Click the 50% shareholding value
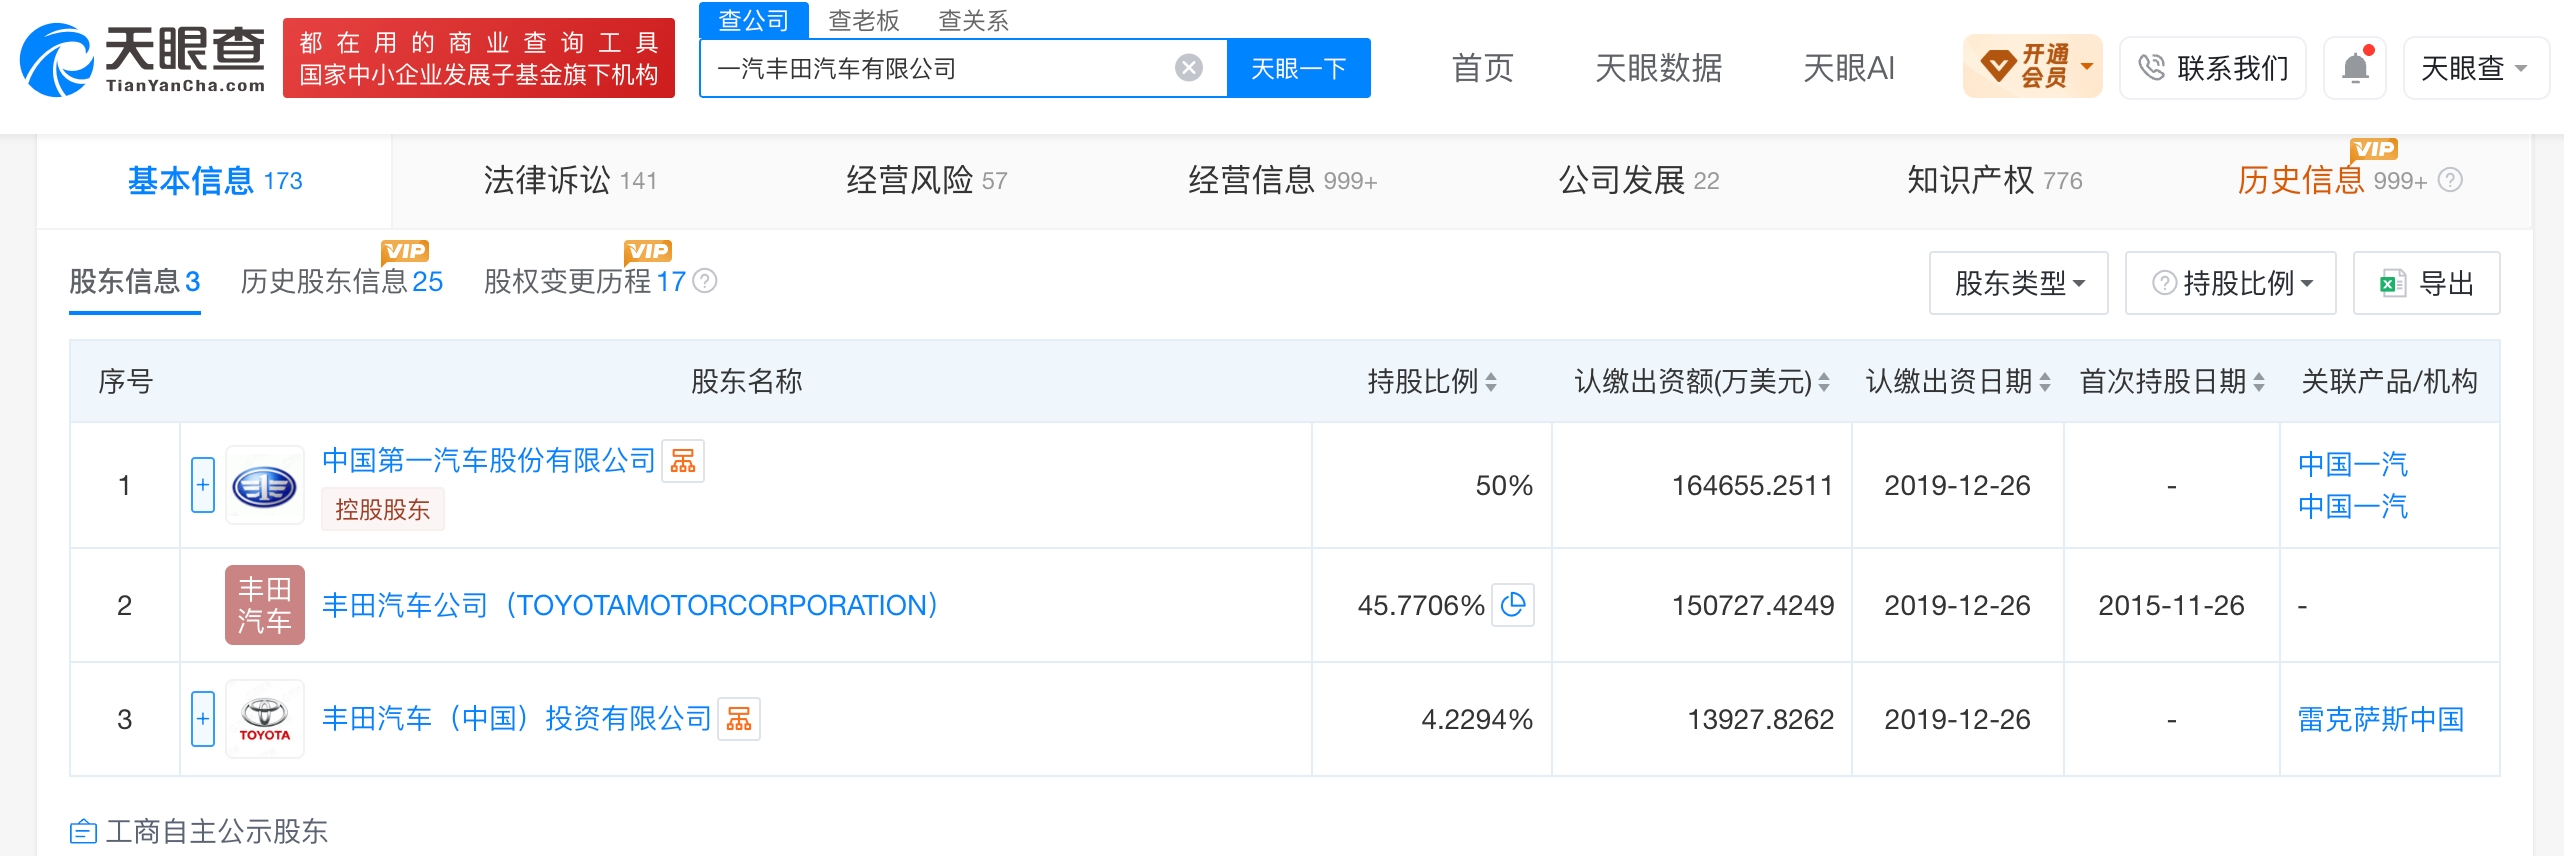Screen dimensions: 2564x856 (x=1504, y=486)
